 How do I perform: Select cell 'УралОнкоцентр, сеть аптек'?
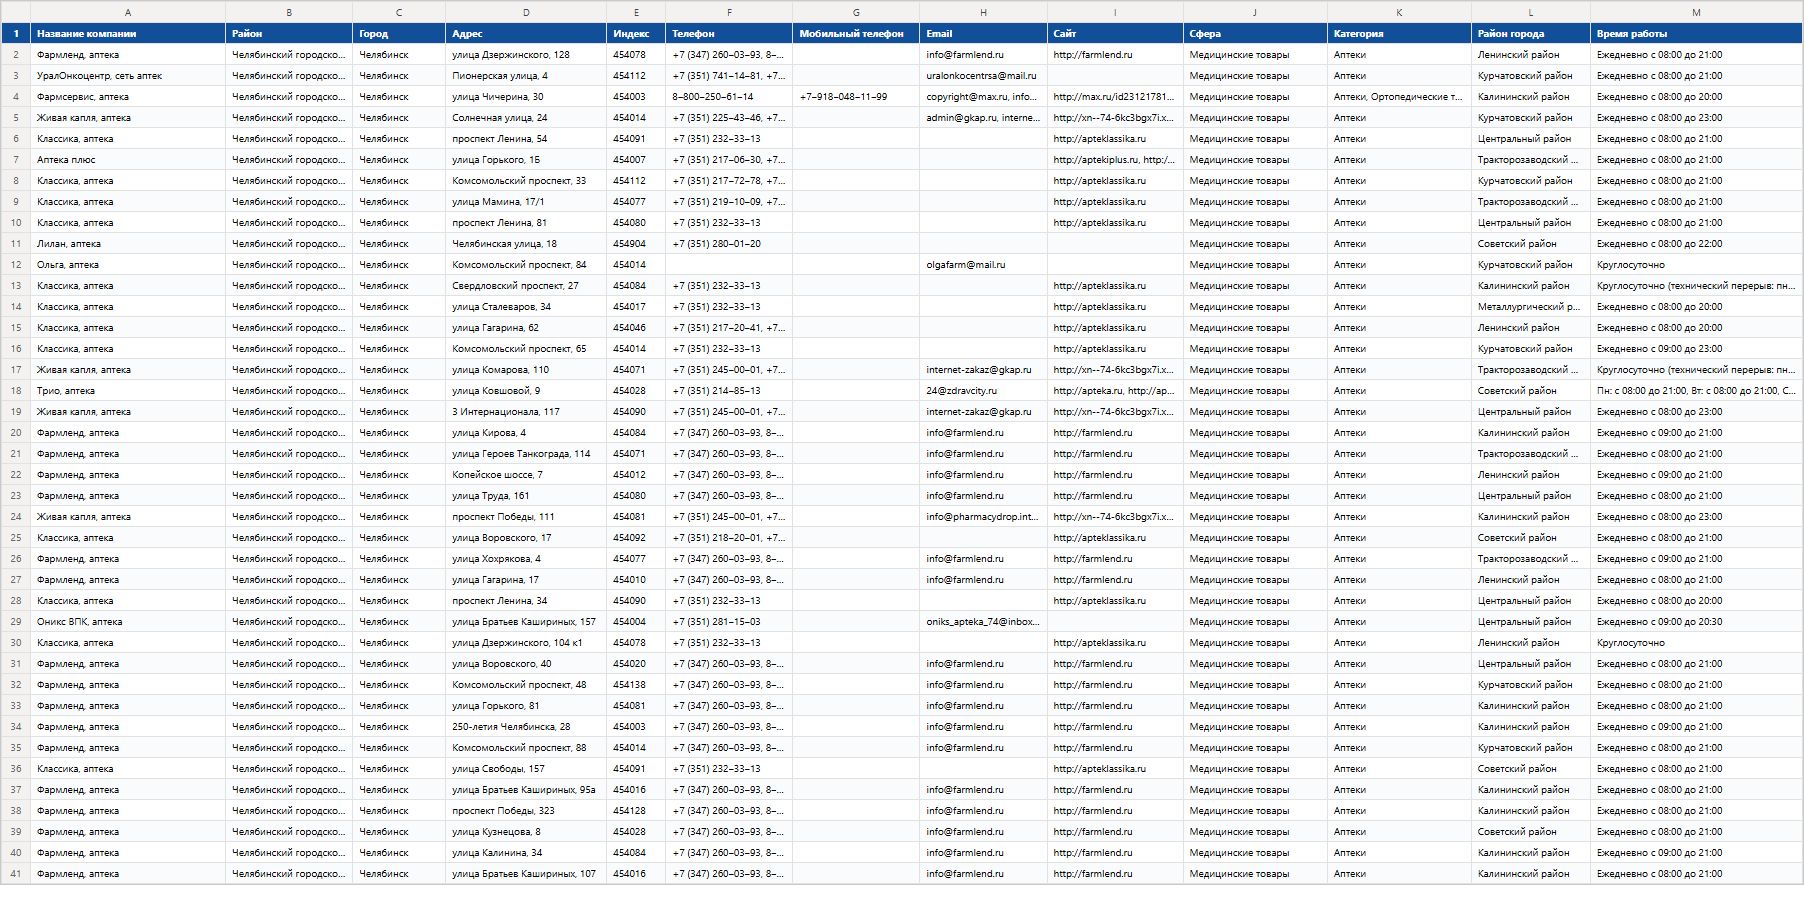[x=128, y=76]
